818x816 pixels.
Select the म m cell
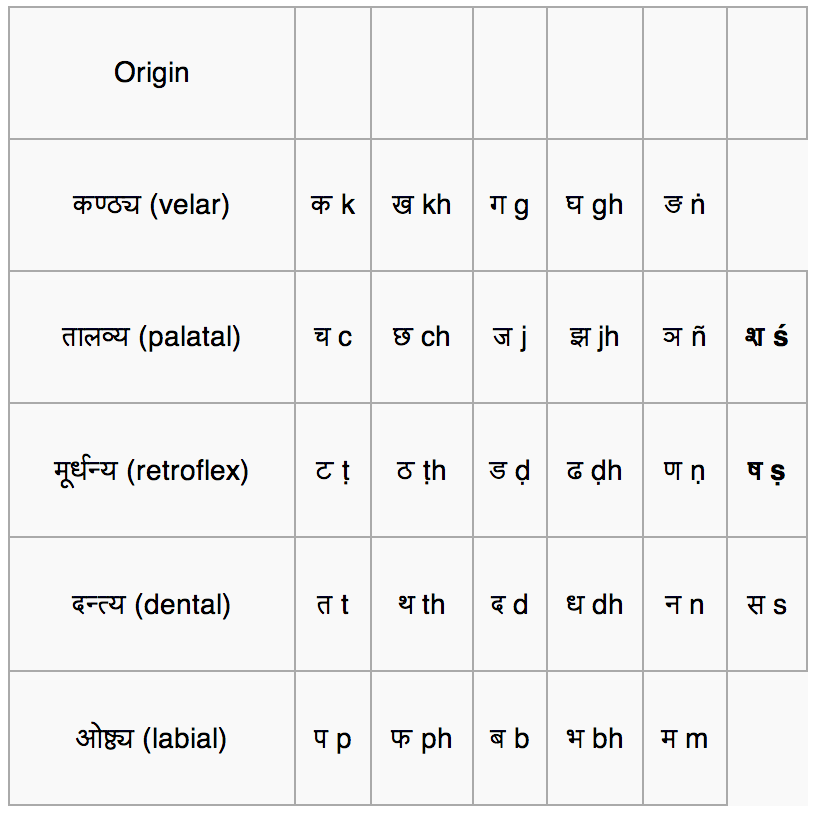pyautogui.click(x=685, y=738)
